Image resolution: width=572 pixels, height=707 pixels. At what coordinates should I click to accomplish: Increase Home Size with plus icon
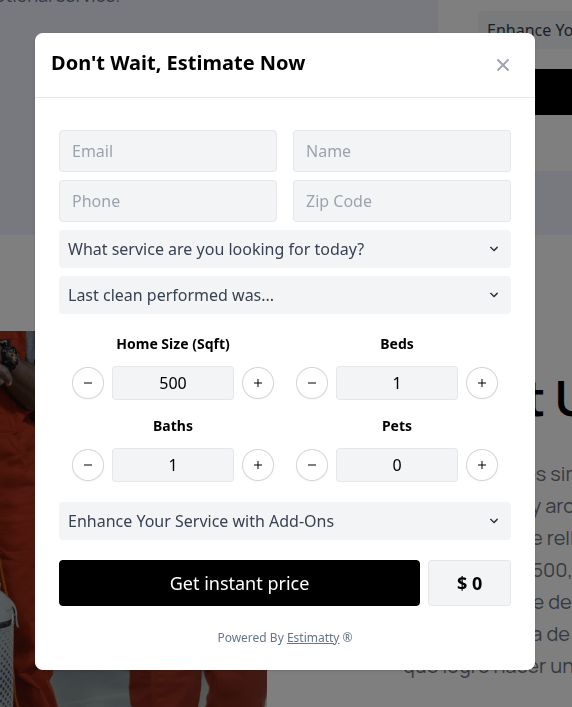258,383
